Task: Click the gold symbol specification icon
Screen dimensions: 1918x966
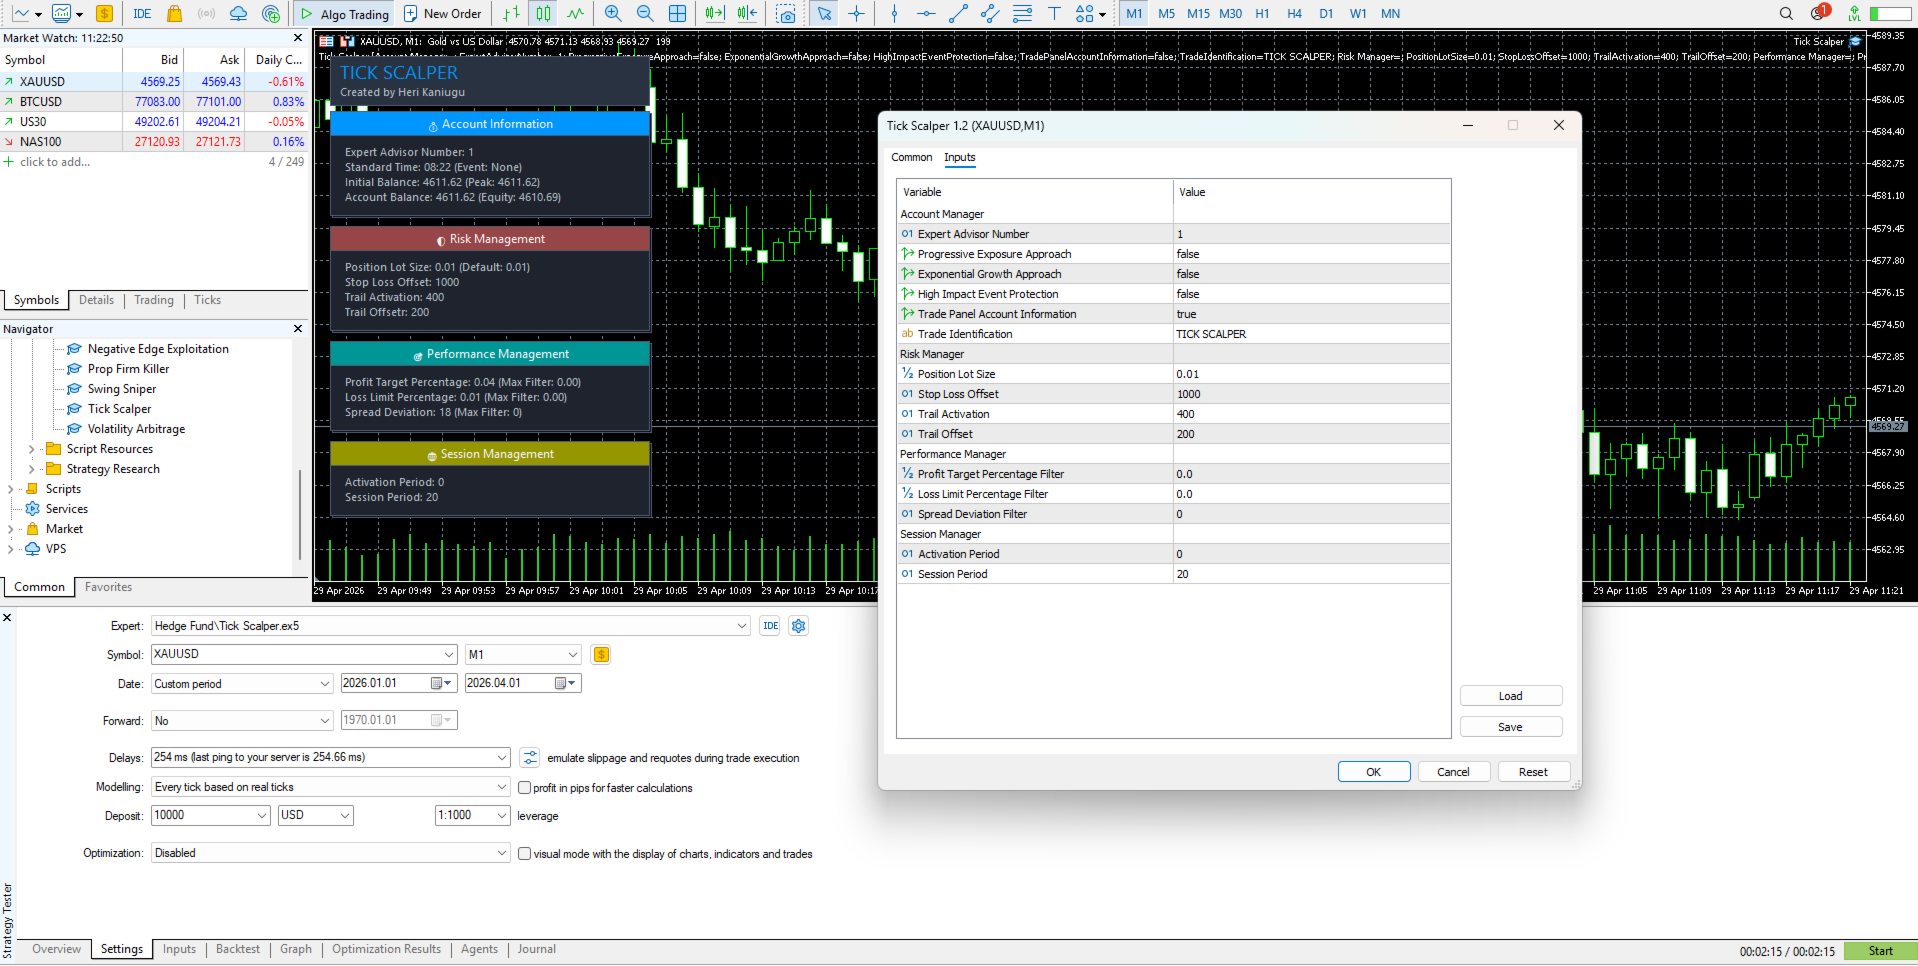Action: click(601, 655)
